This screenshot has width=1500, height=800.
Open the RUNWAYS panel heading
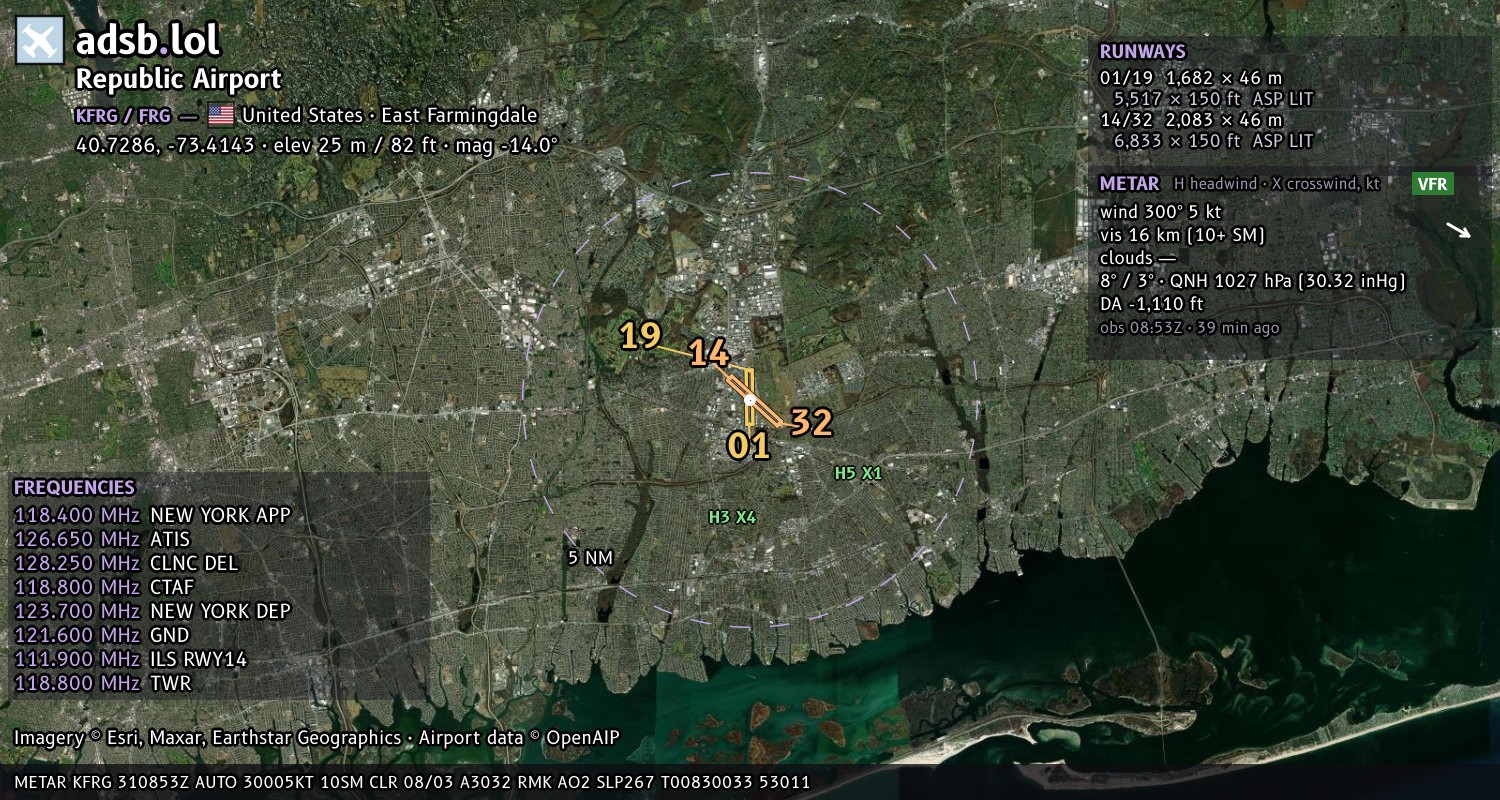(x=1142, y=52)
